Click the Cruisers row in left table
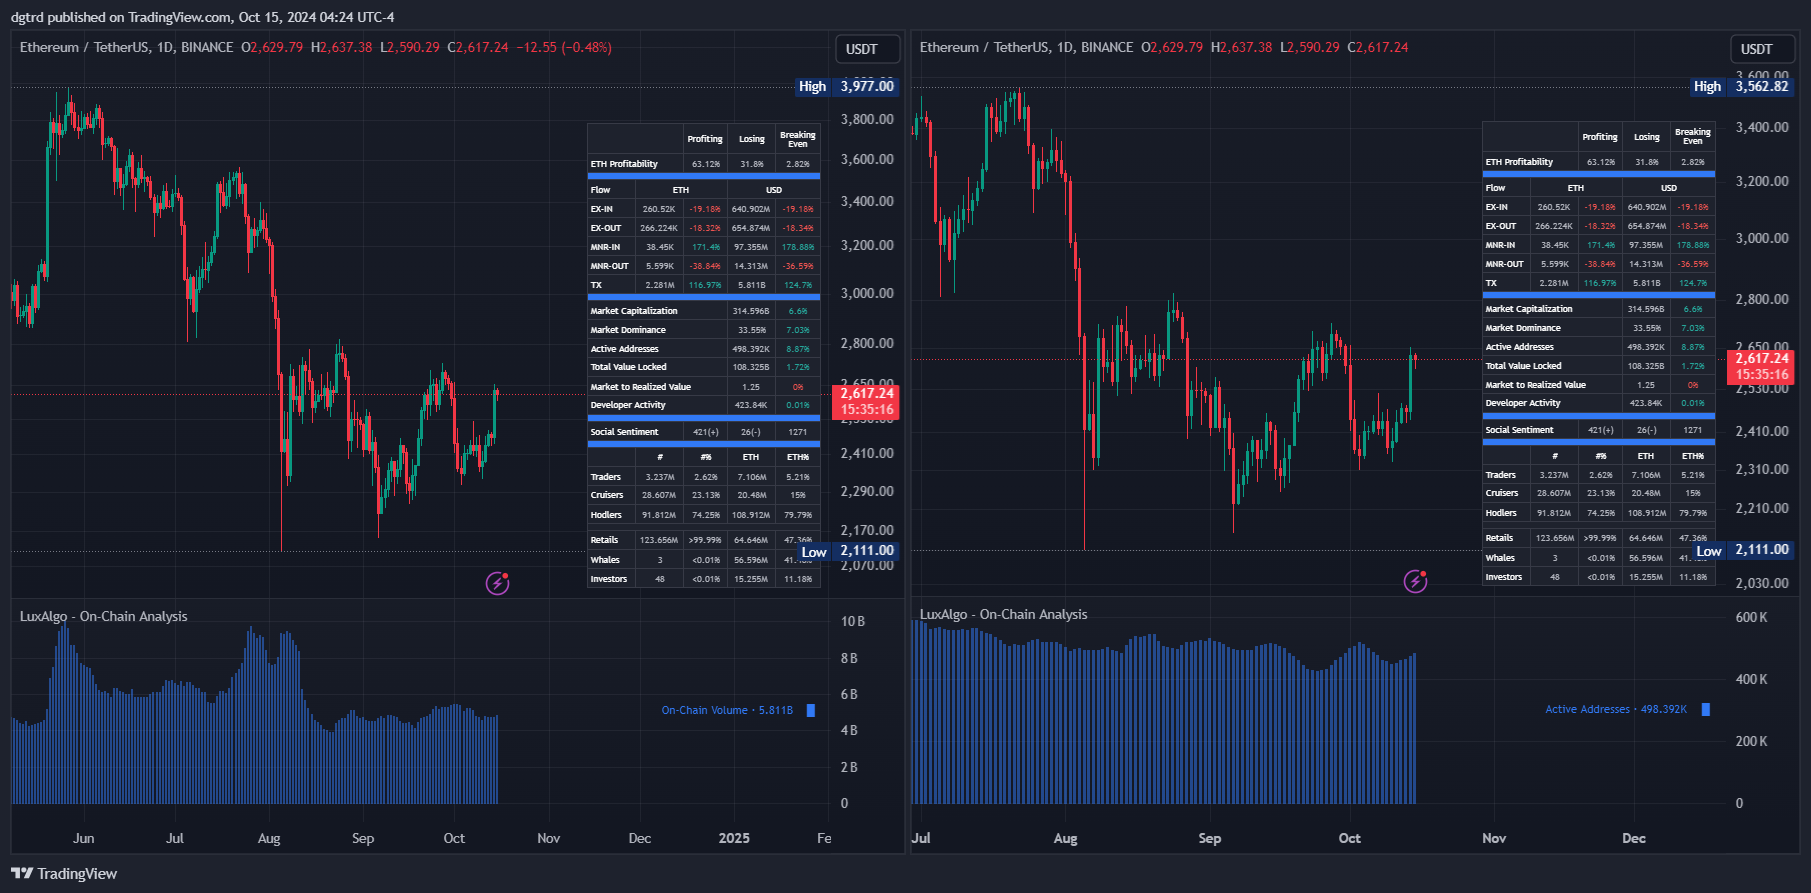1811x893 pixels. [704, 495]
